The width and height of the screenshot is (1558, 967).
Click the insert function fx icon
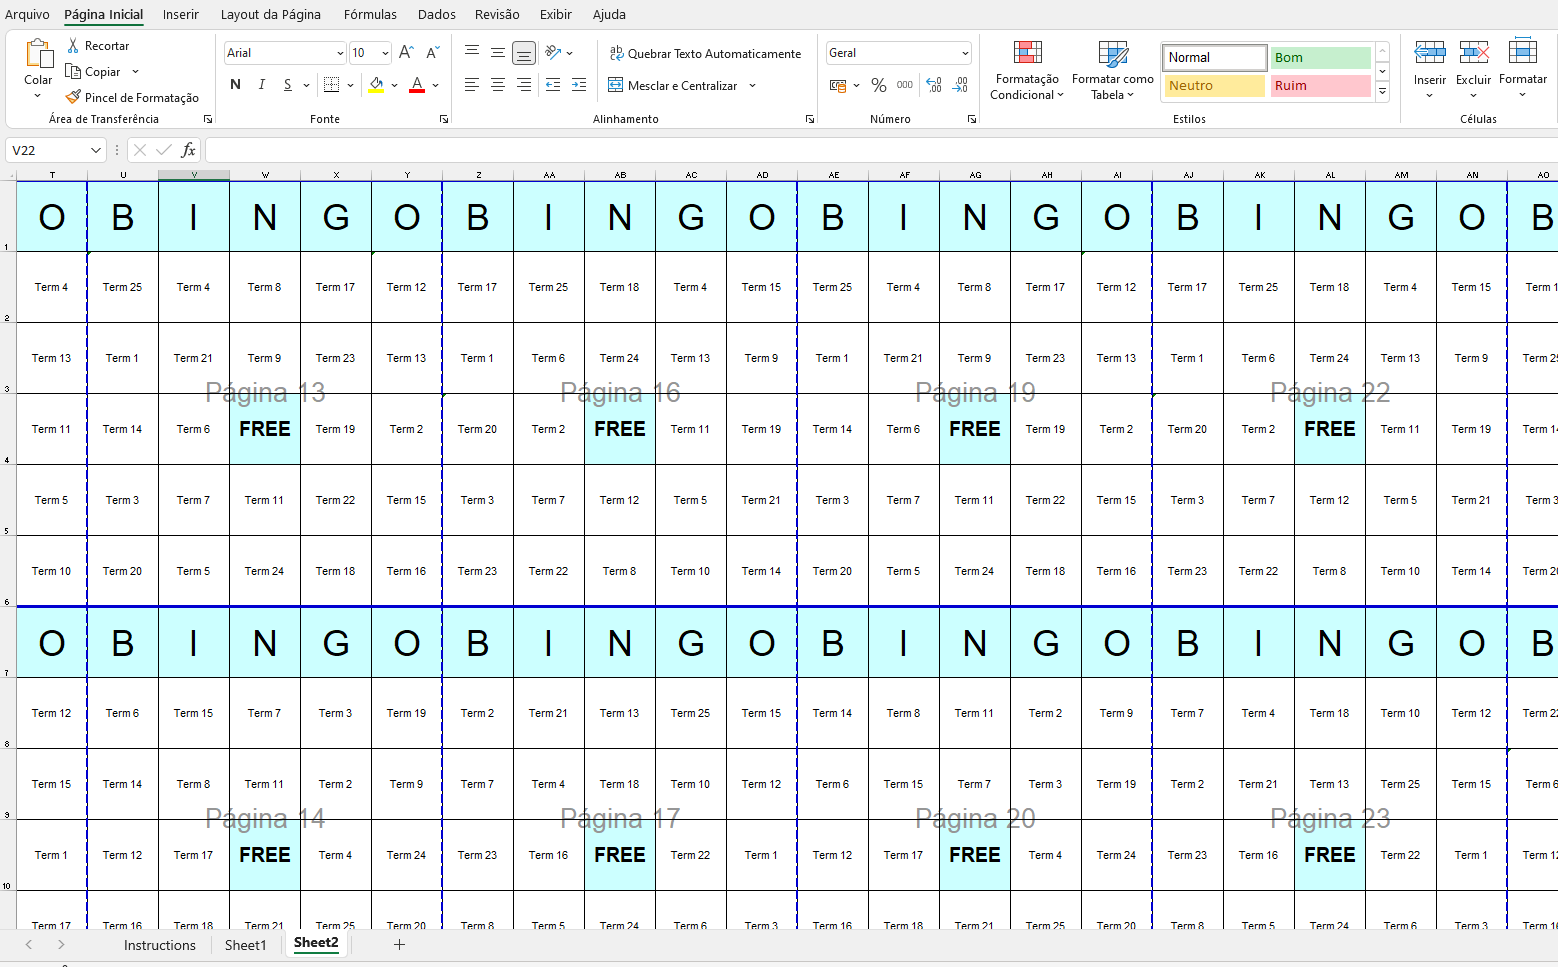pyautogui.click(x=188, y=150)
